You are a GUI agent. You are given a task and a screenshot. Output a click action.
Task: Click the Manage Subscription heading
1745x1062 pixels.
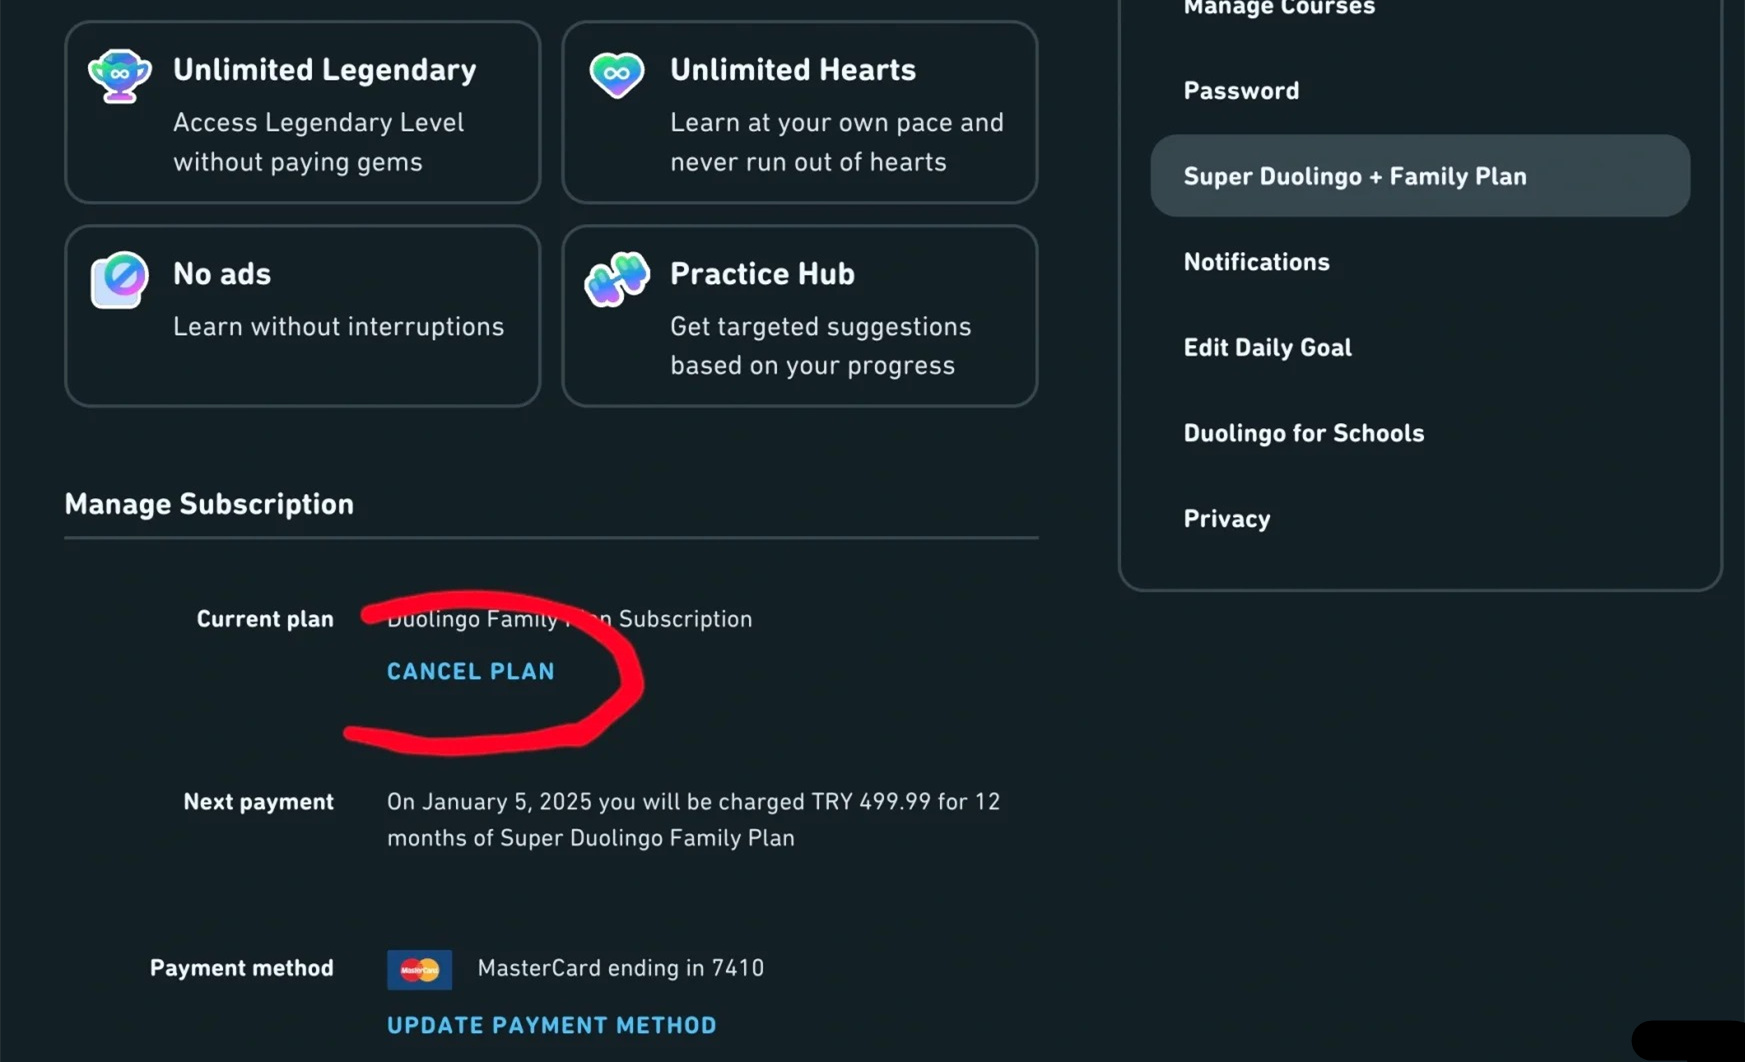pos(209,504)
